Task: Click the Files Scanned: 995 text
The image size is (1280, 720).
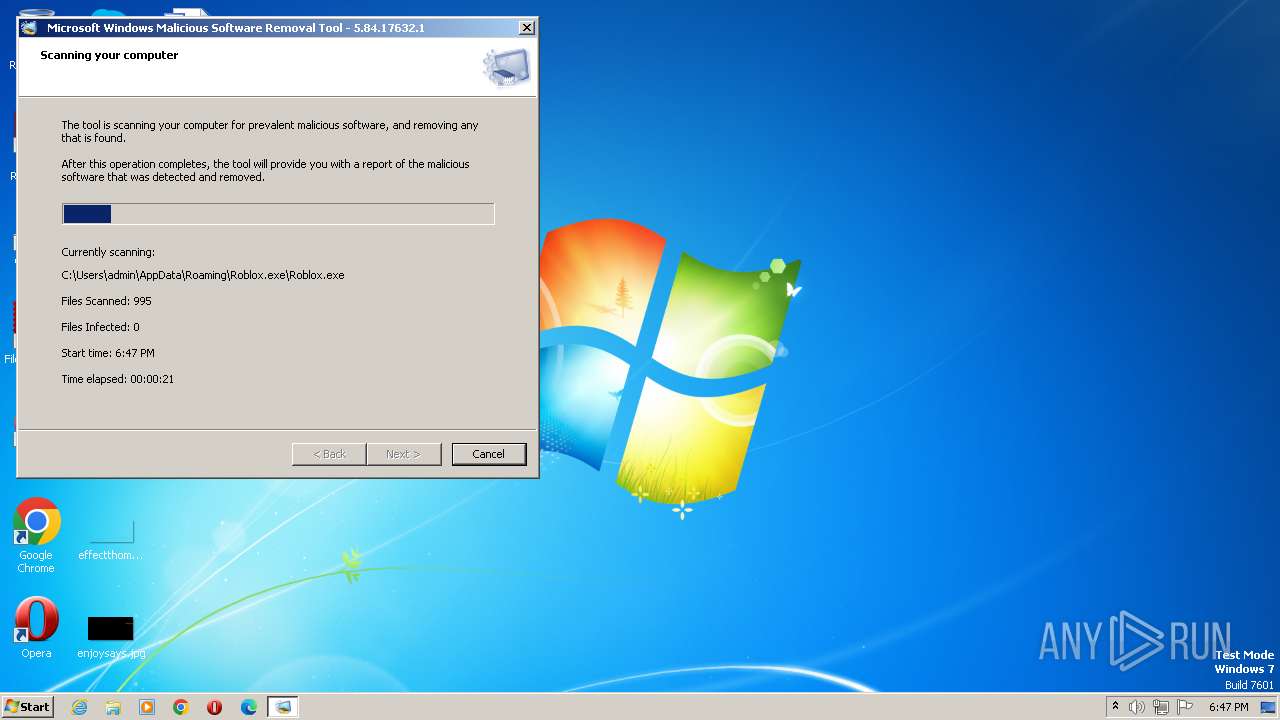Action: [107, 301]
